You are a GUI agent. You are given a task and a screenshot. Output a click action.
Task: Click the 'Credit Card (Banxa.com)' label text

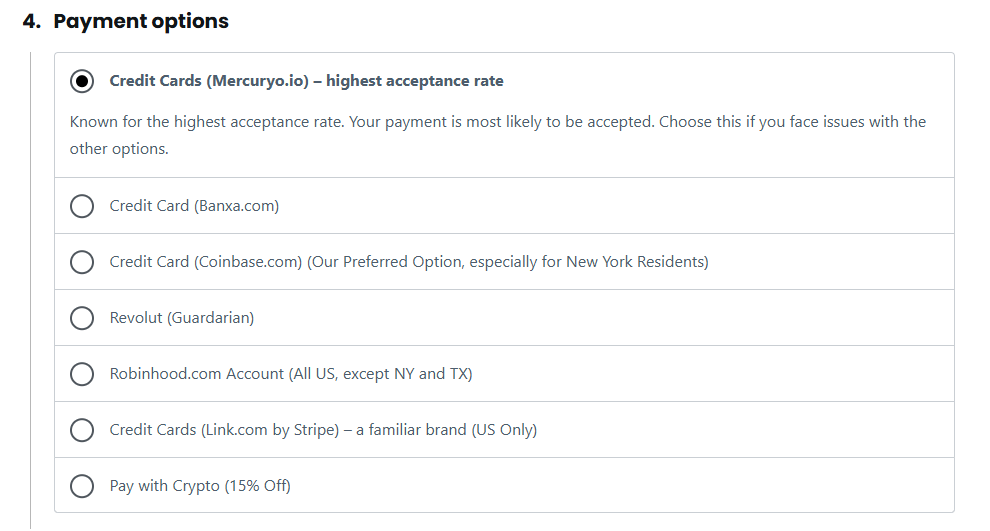coord(194,206)
